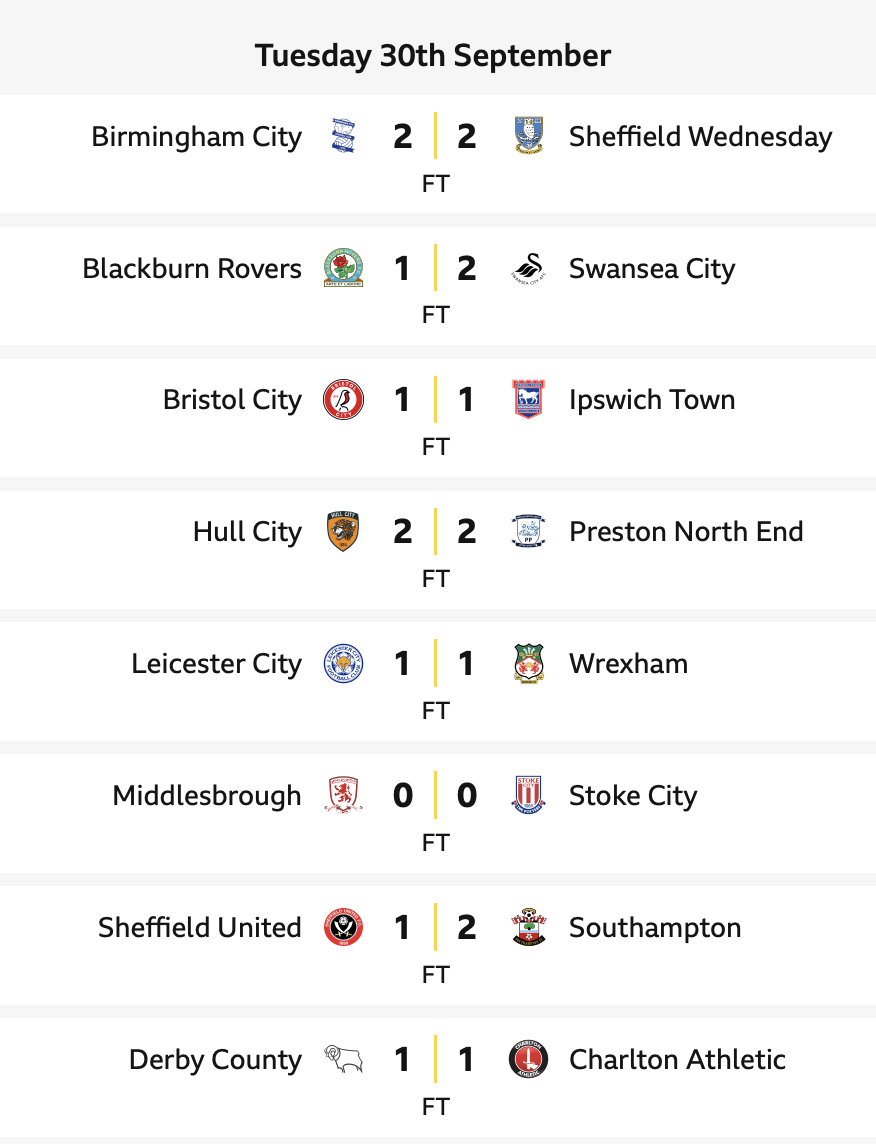
Task: Click the Derby County ram crest
Action: click(343, 1060)
